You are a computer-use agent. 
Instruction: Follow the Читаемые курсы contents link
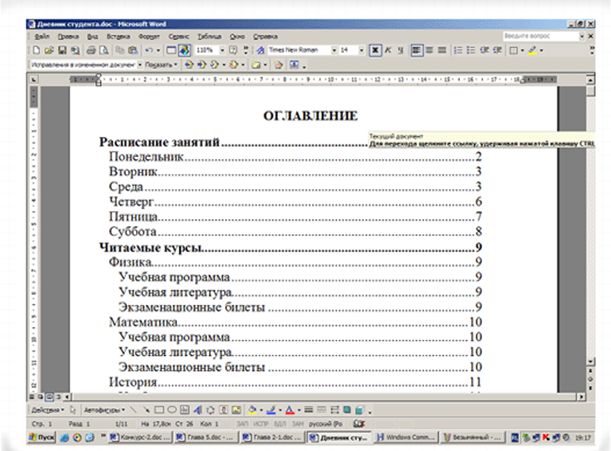click(291, 247)
